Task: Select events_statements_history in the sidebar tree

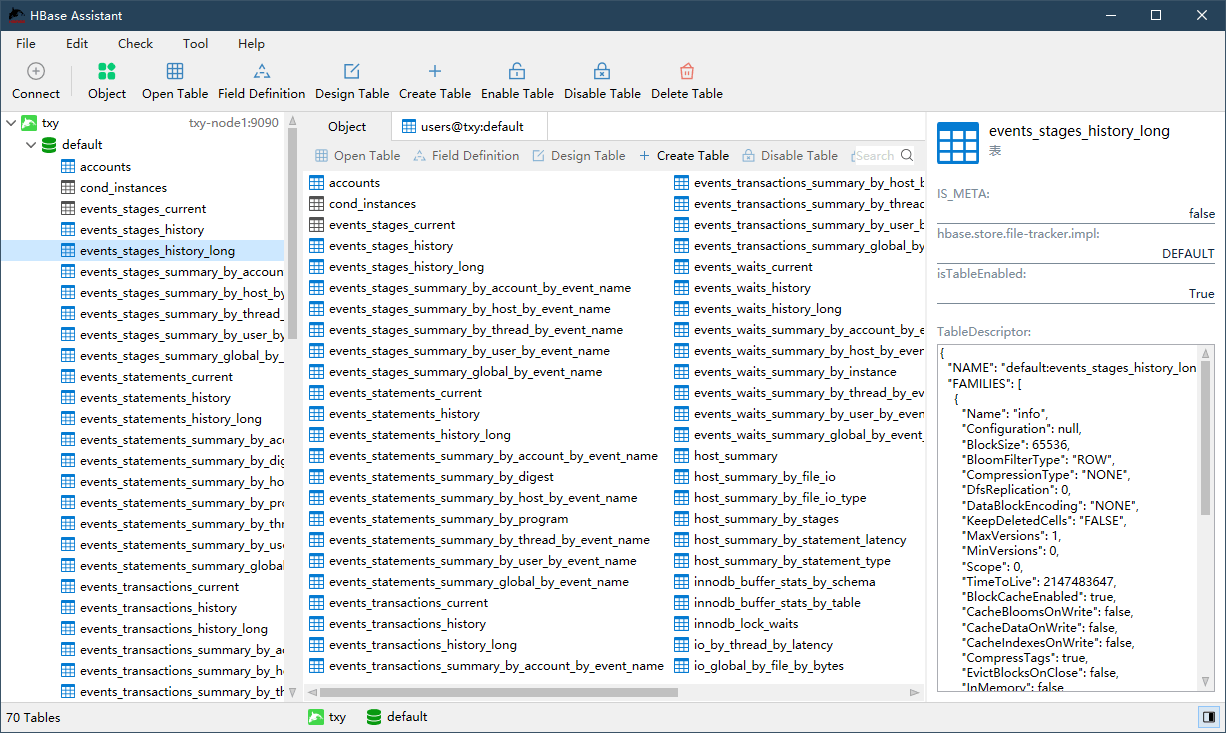Action: pyautogui.click(x=155, y=398)
